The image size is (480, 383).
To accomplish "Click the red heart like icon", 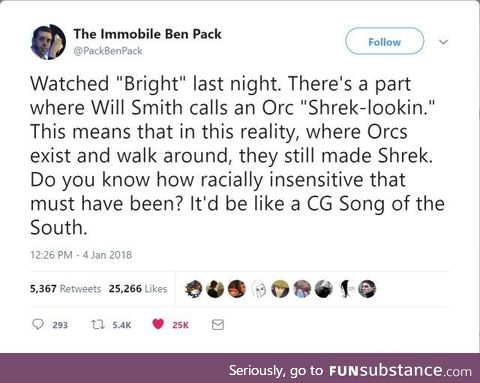I will (158, 324).
